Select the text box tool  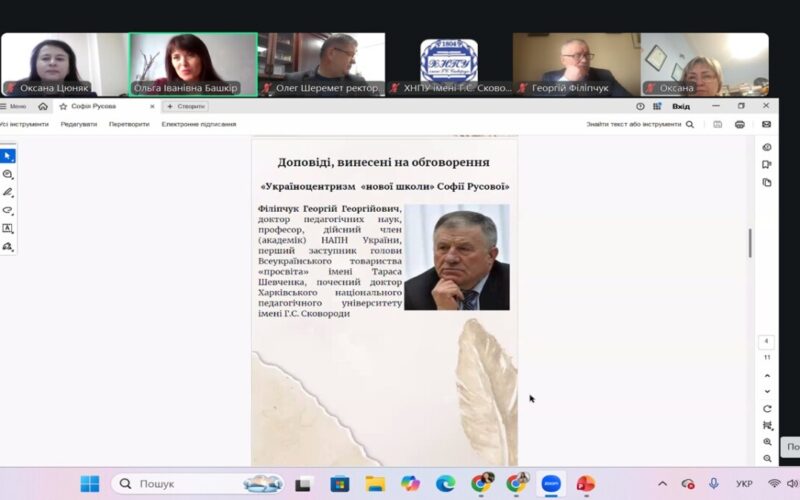(x=8, y=228)
